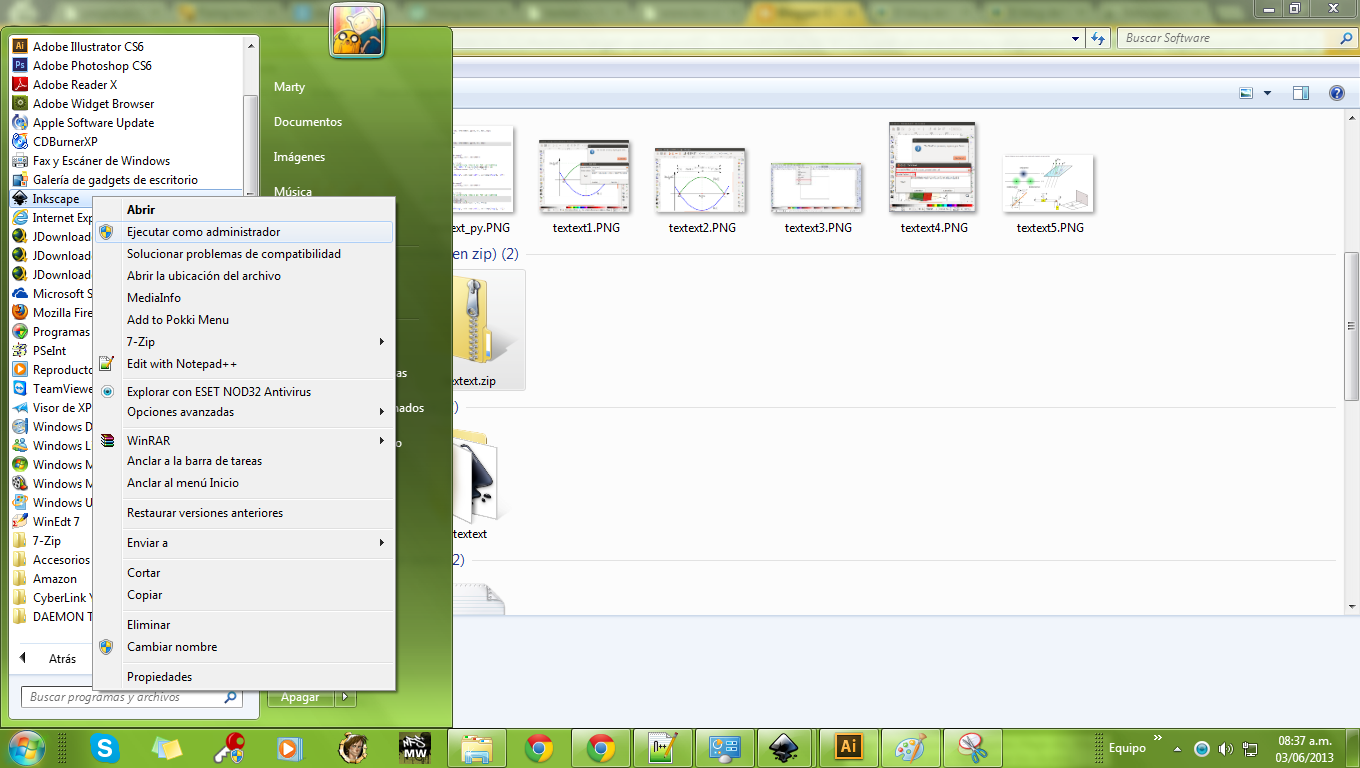Switch to Inkscape on the taskbar
This screenshot has width=1360, height=768.
[785, 747]
